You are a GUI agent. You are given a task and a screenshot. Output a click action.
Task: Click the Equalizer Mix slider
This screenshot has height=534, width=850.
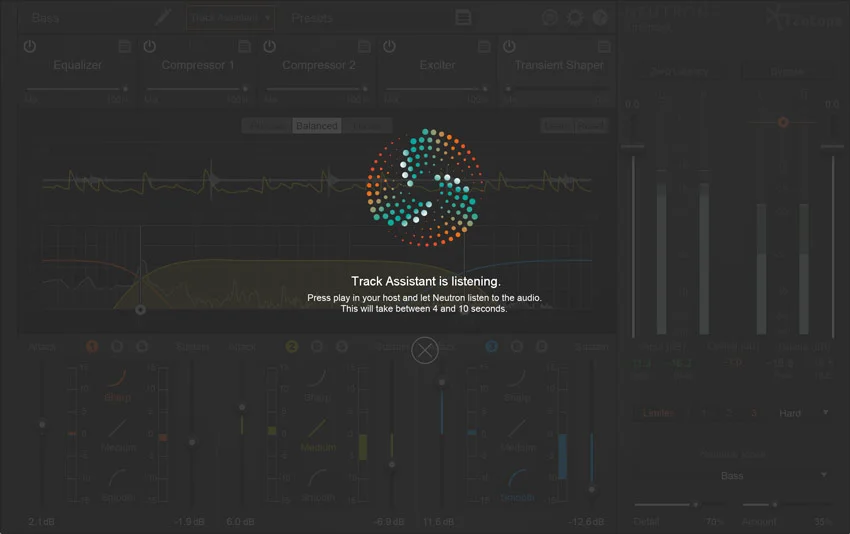pos(76,88)
